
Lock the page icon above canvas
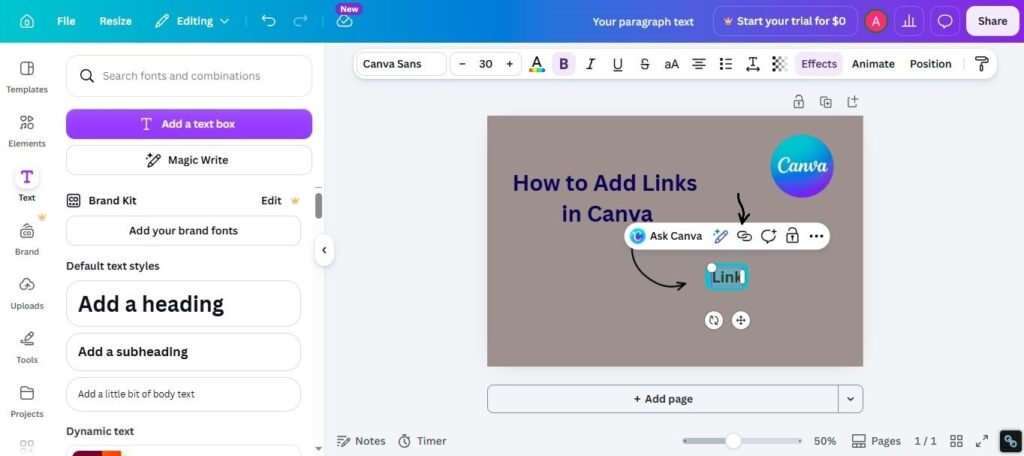[x=798, y=102]
